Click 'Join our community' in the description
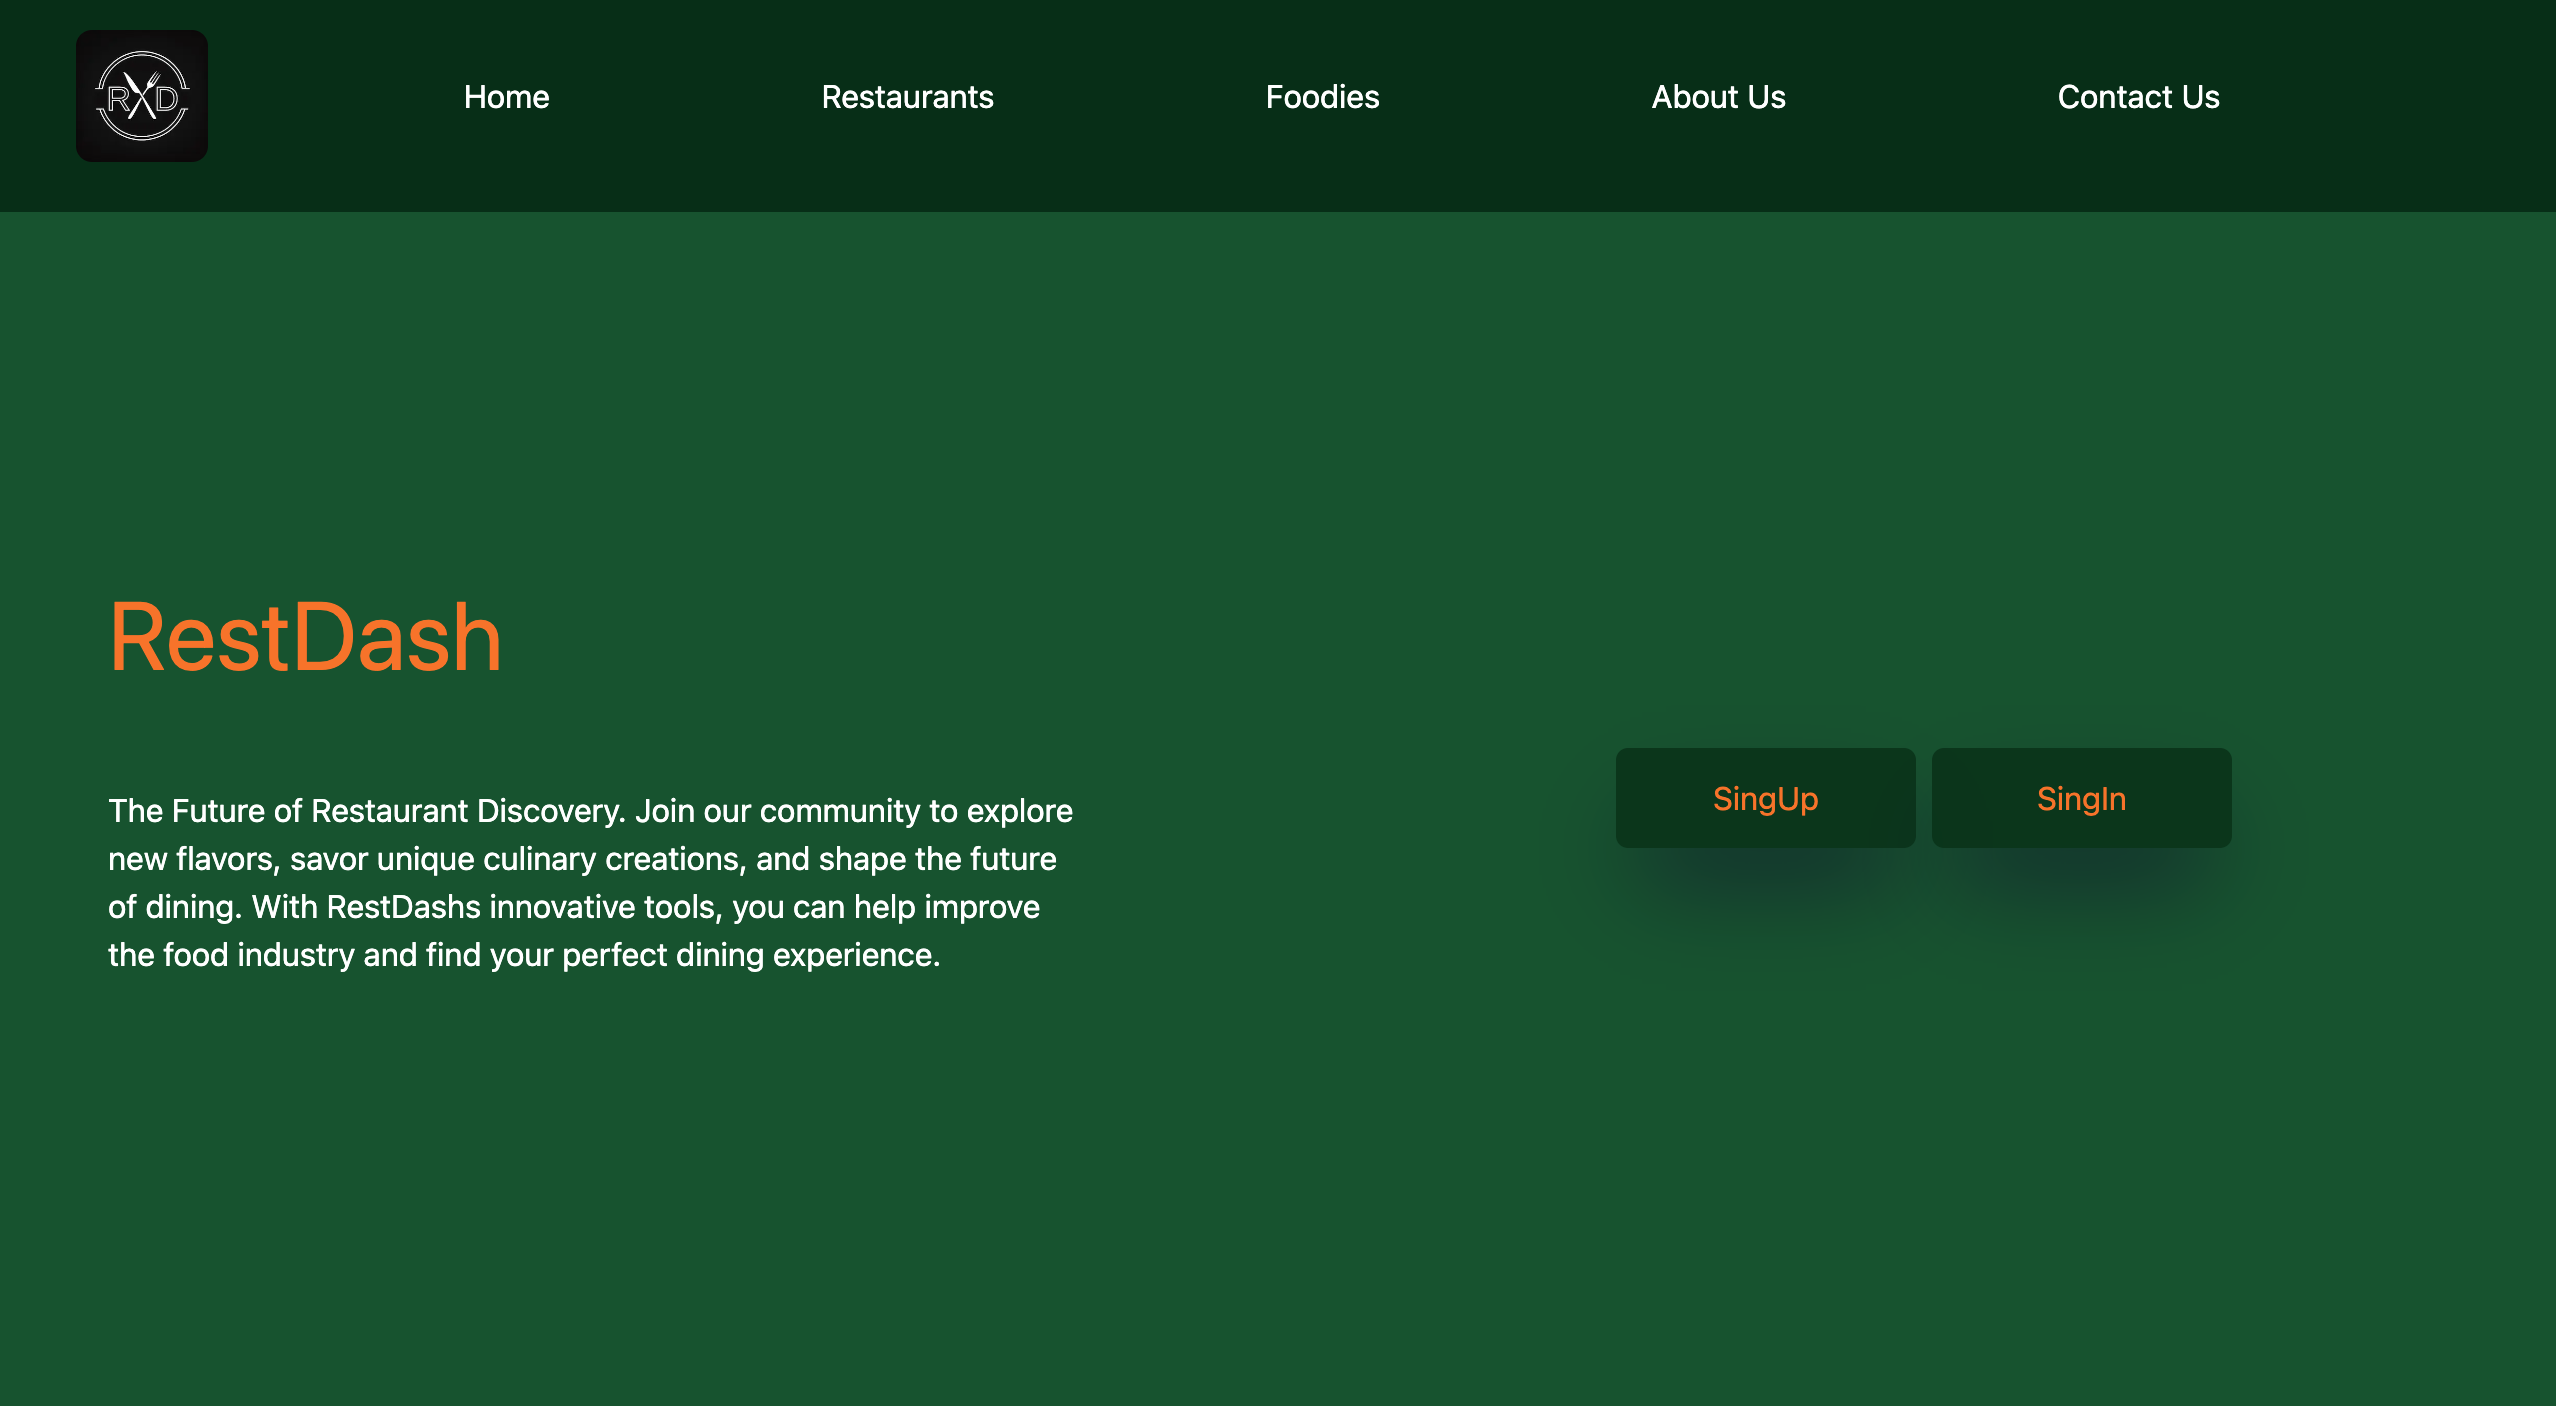This screenshot has width=2556, height=1406. (x=776, y=811)
